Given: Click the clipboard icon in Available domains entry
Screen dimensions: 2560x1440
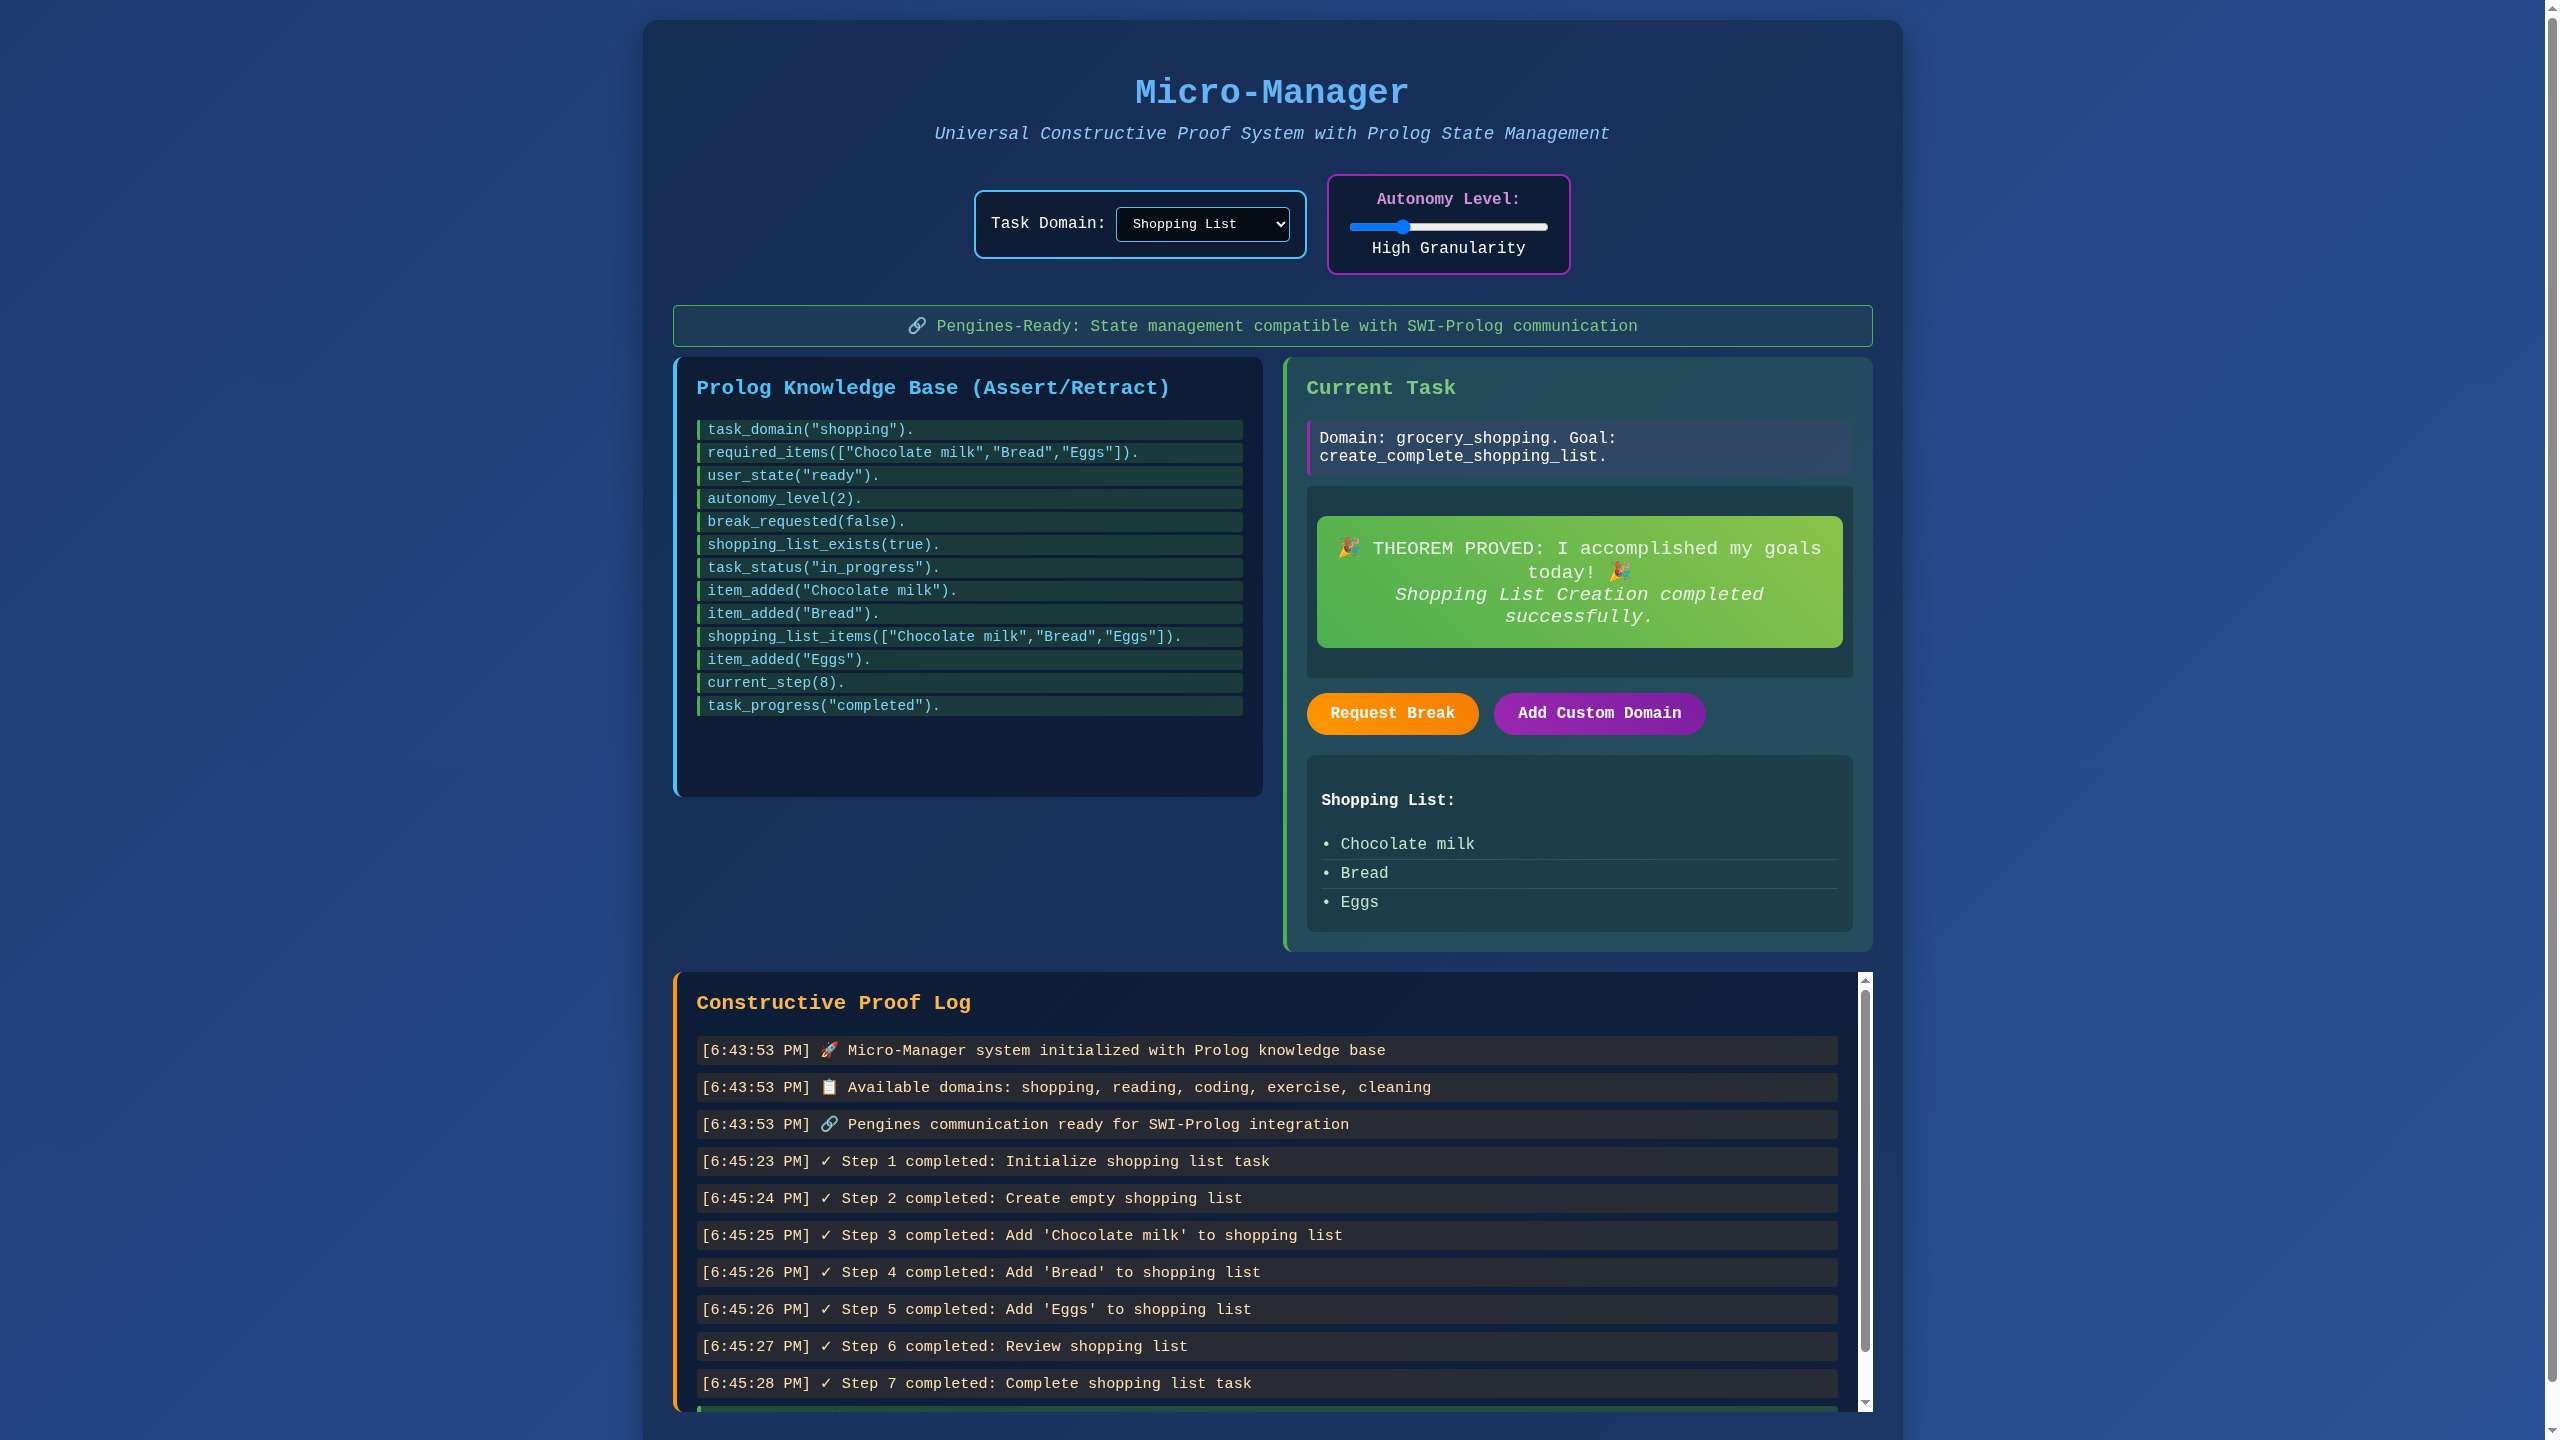Looking at the screenshot, I should coord(829,1087).
